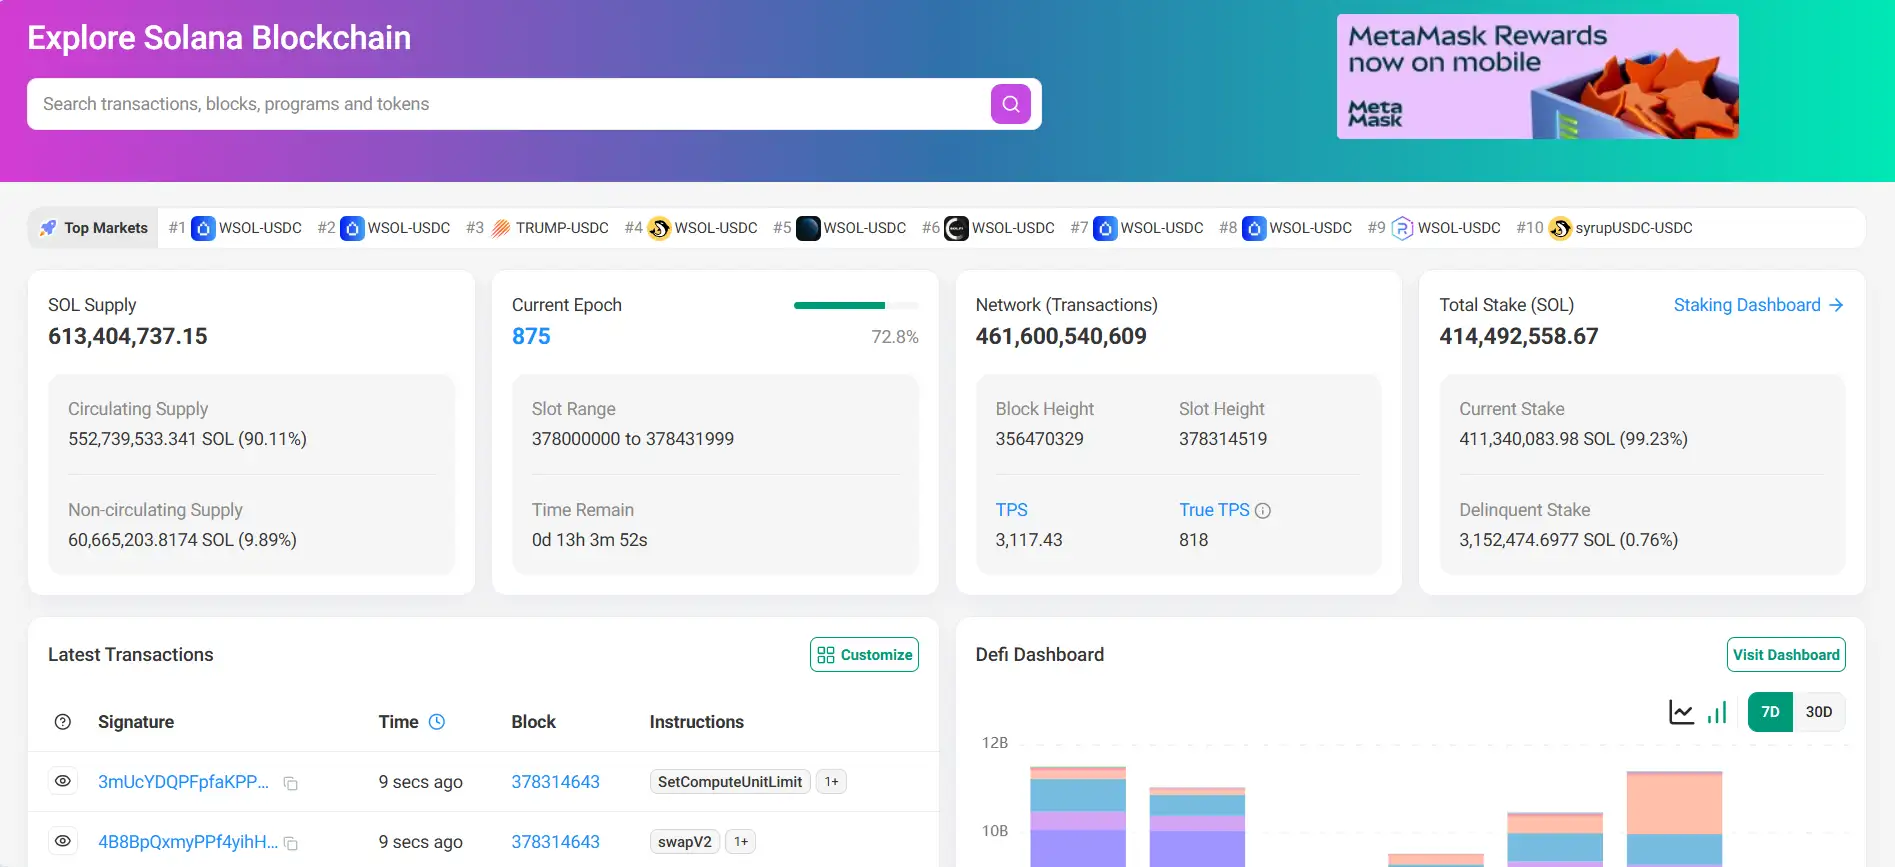Open the Staking Dashboard link
Screen dimensions: 1895x867
pyautogui.click(x=1757, y=305)
